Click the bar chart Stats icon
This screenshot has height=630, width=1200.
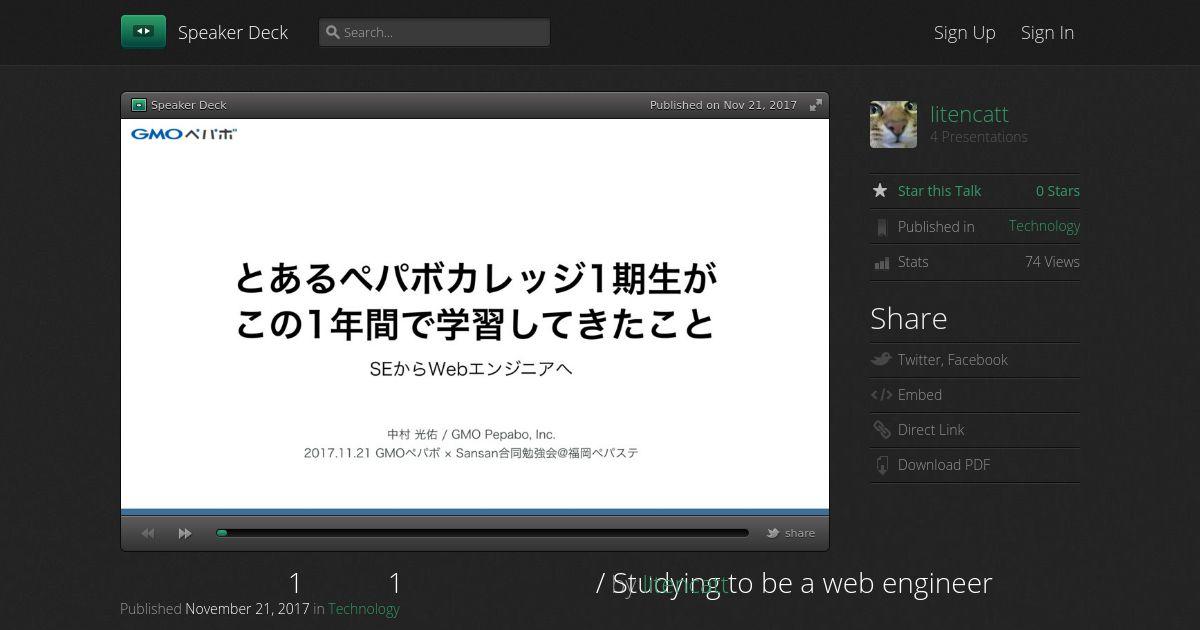(881, 262)
